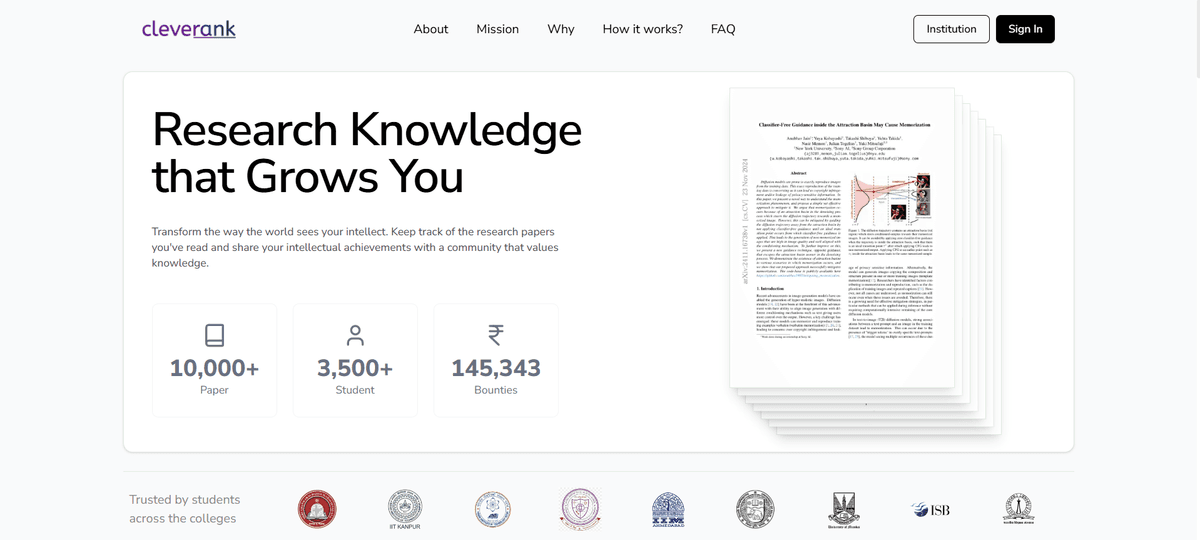Screen dimensions: 1200x540
Task: Click the rupee icon above 145,343
Action: 496,335
